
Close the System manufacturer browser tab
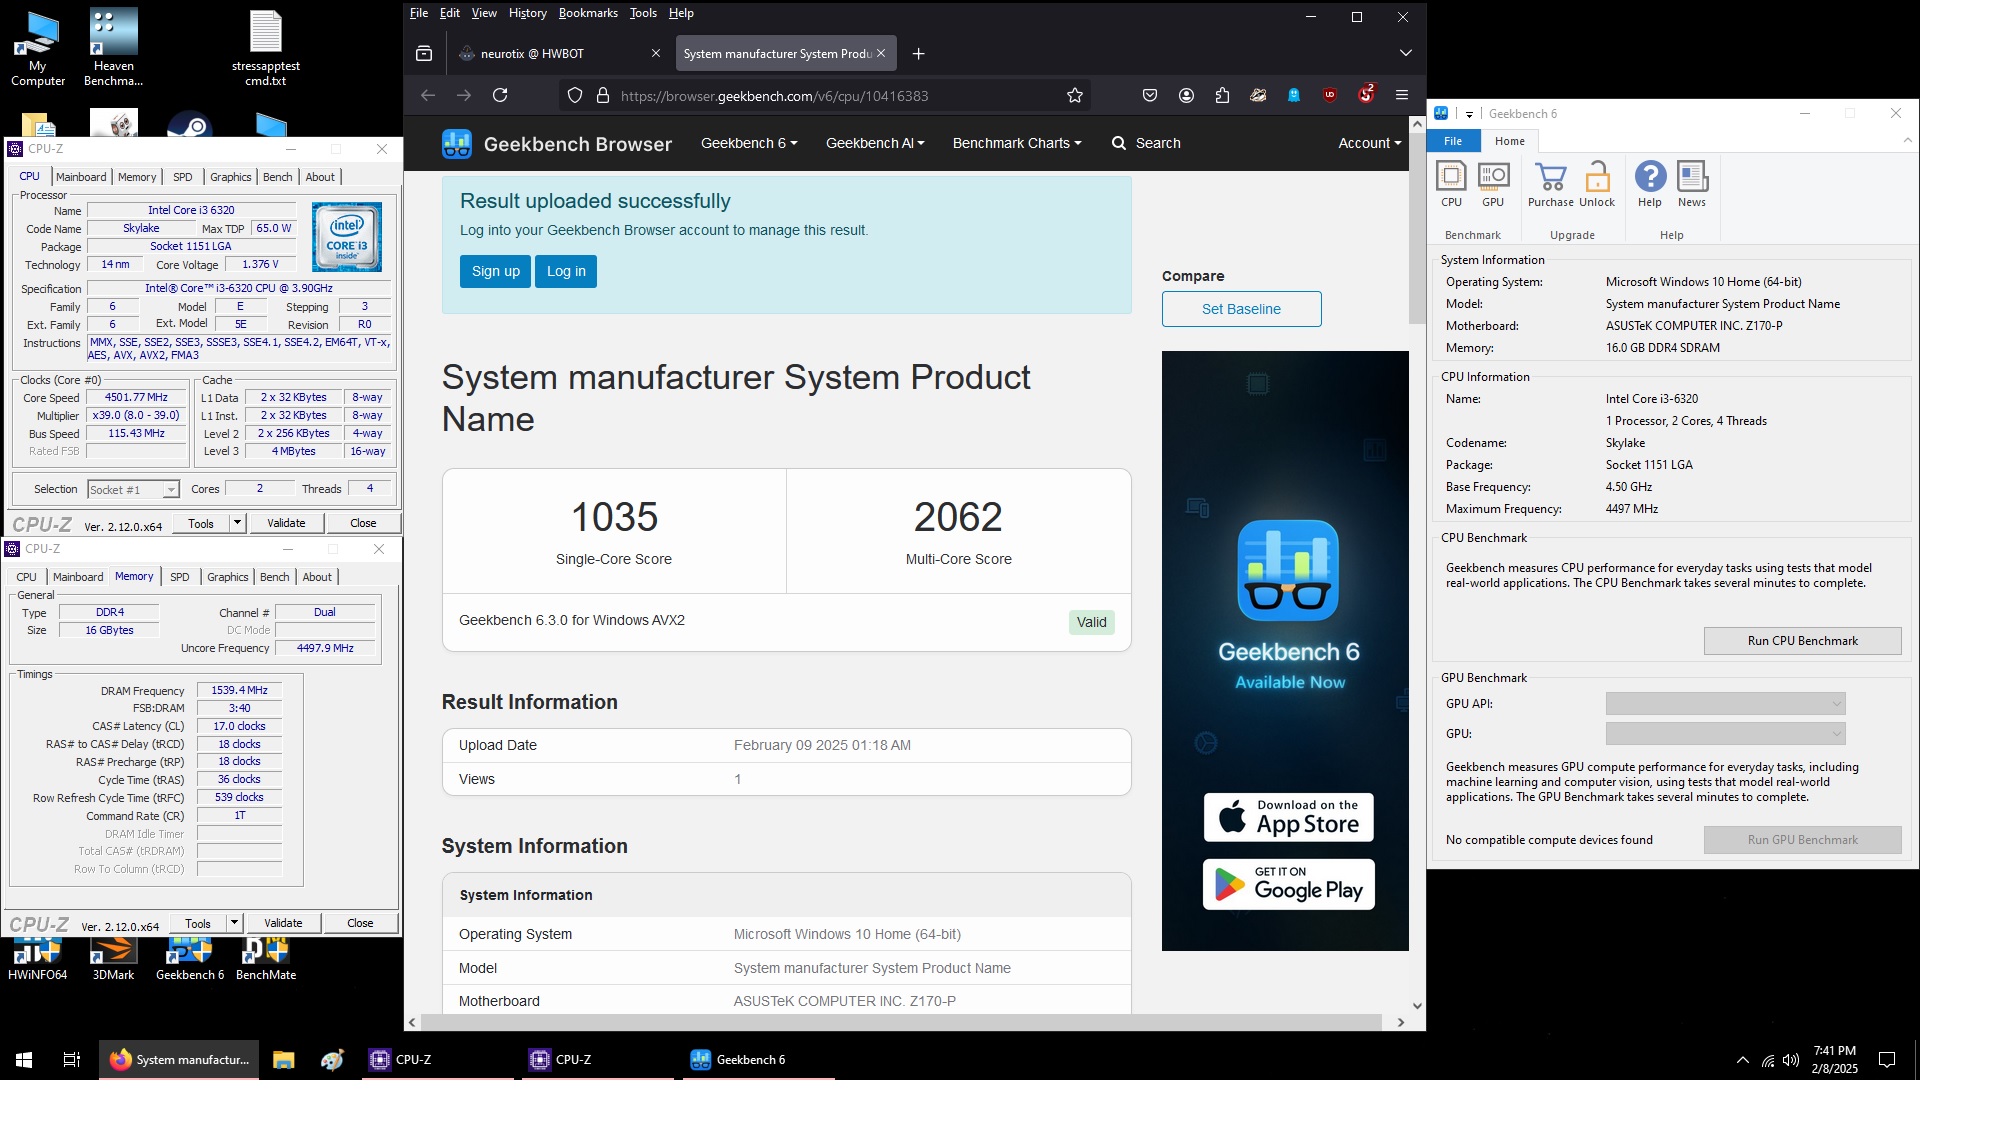coord(881,53)
